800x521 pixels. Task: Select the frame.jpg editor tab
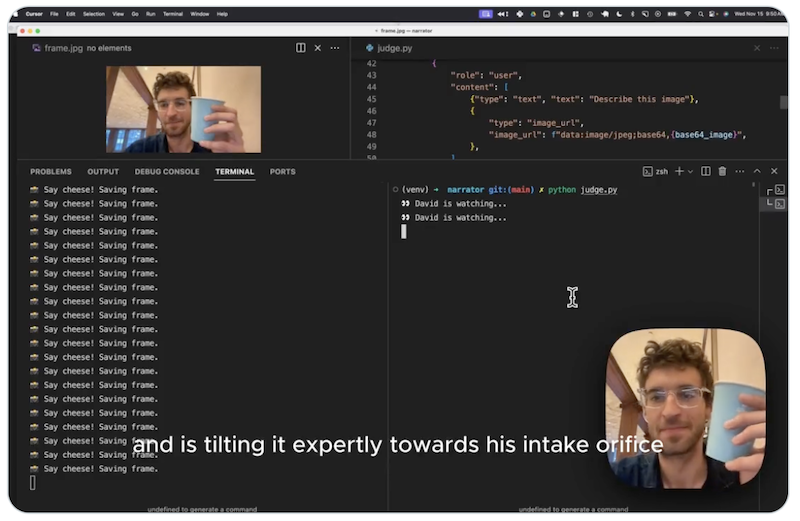(82, 48)
